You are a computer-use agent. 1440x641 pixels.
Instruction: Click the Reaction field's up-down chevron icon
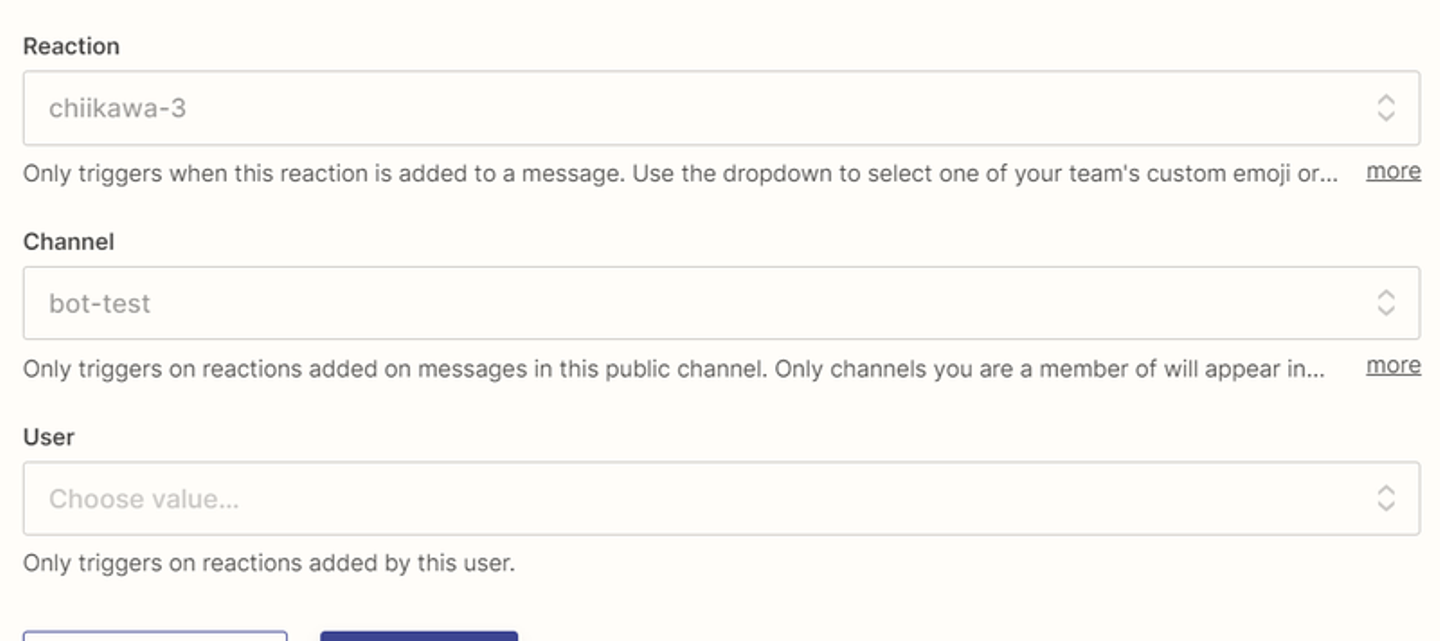coord(1385,108)
